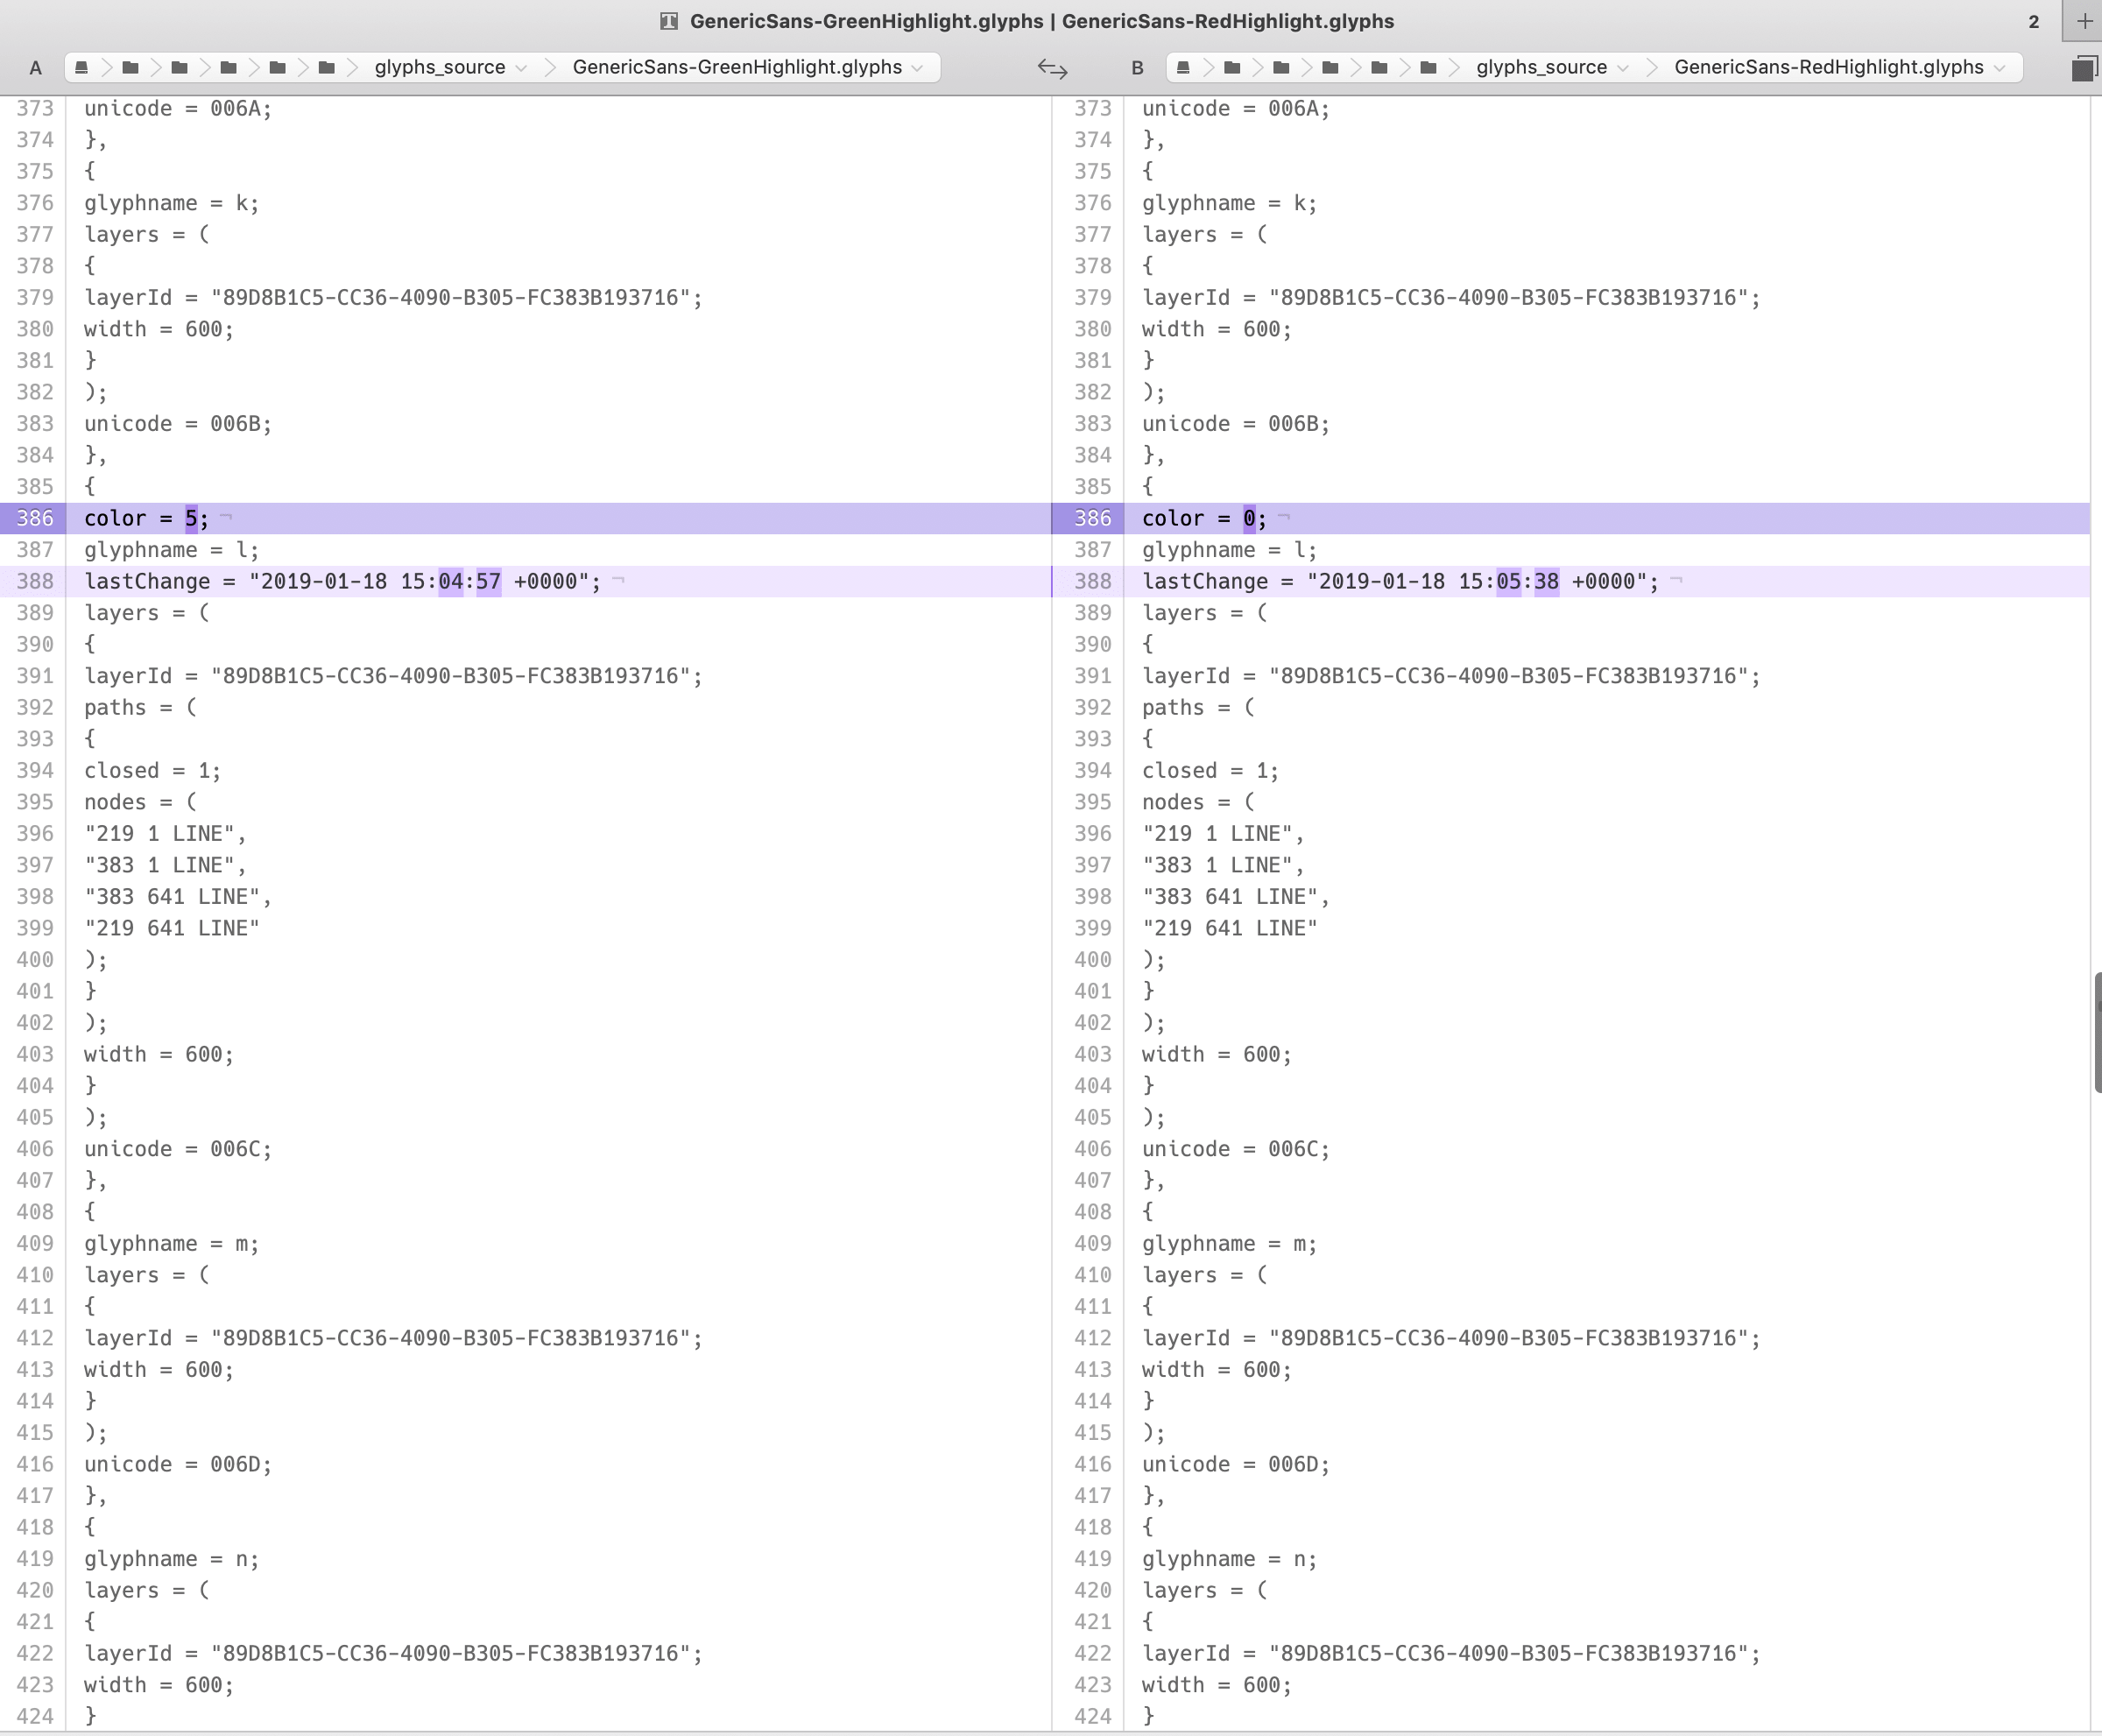The image size is (2102, 1736).
Task: Open a new comparison with the plus icon
Action: (x=2084, y=20)
